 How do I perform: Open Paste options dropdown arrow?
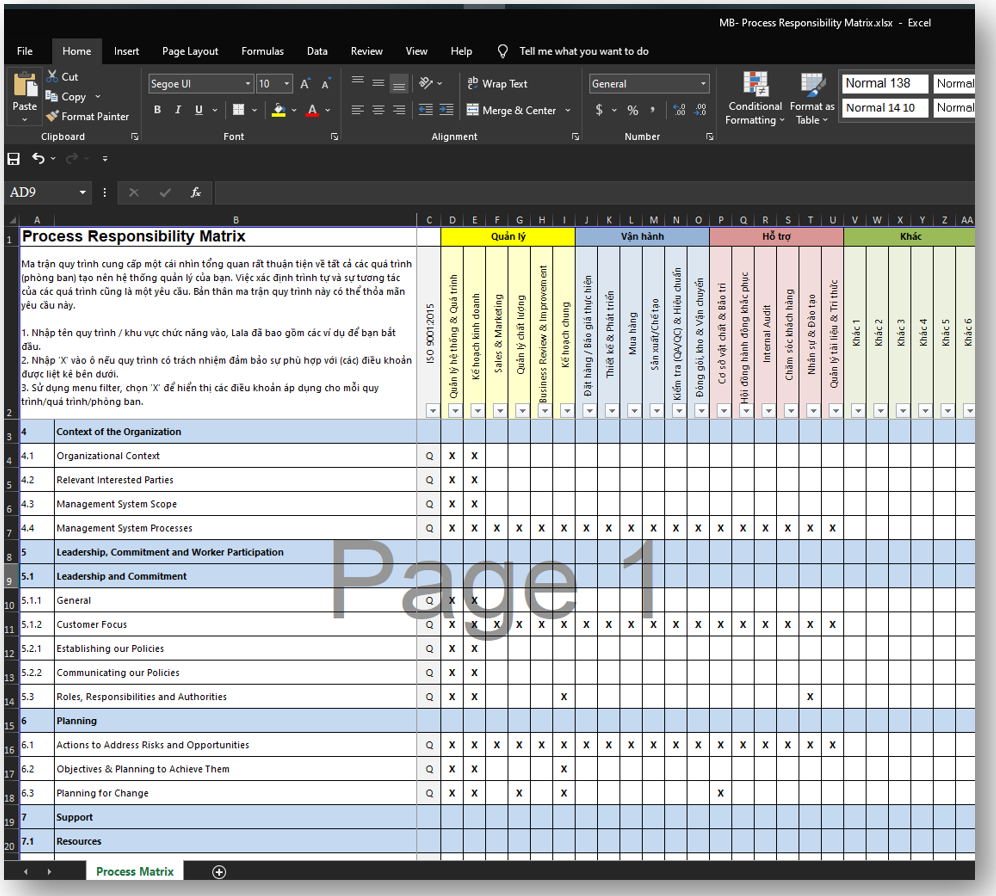[x=25, y=119]
